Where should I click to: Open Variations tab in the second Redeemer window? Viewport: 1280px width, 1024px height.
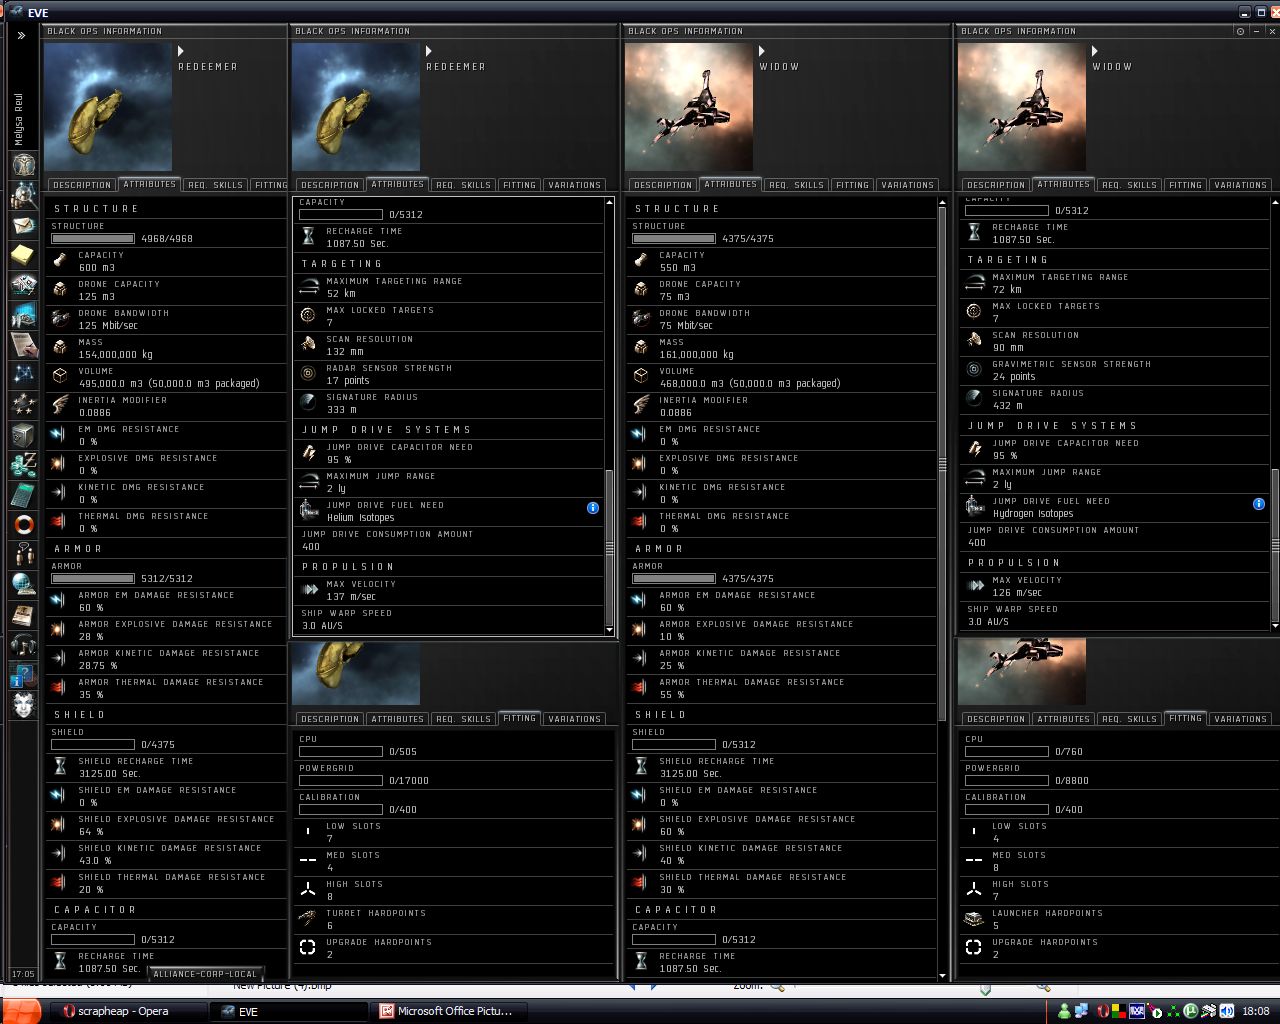(x=575, y=185)
